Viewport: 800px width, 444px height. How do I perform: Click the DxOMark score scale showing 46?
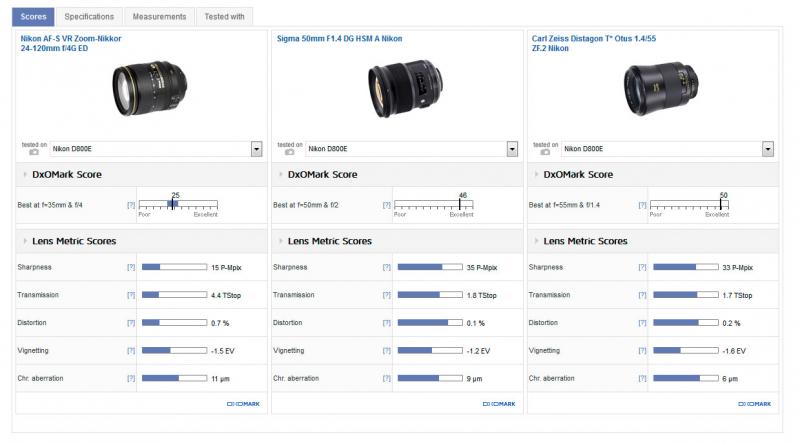pos(434,205)
